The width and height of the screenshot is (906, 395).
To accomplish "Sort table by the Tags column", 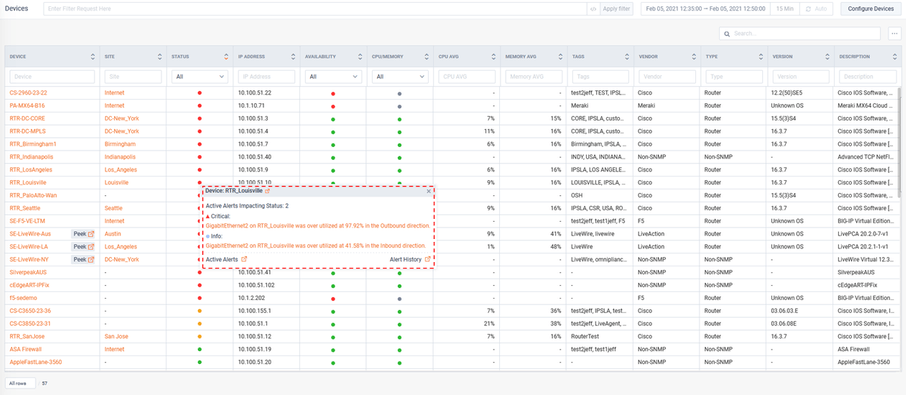I will point(627,57).
